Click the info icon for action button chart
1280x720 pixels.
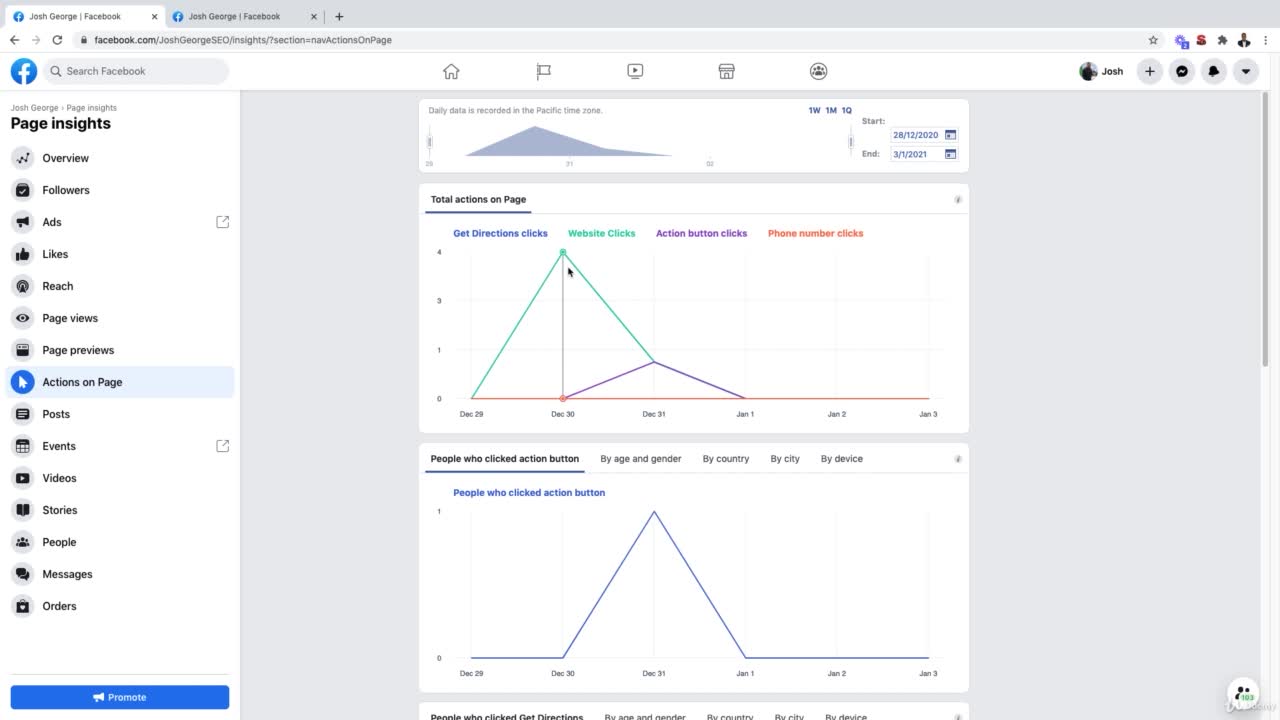tap(958, 459)
